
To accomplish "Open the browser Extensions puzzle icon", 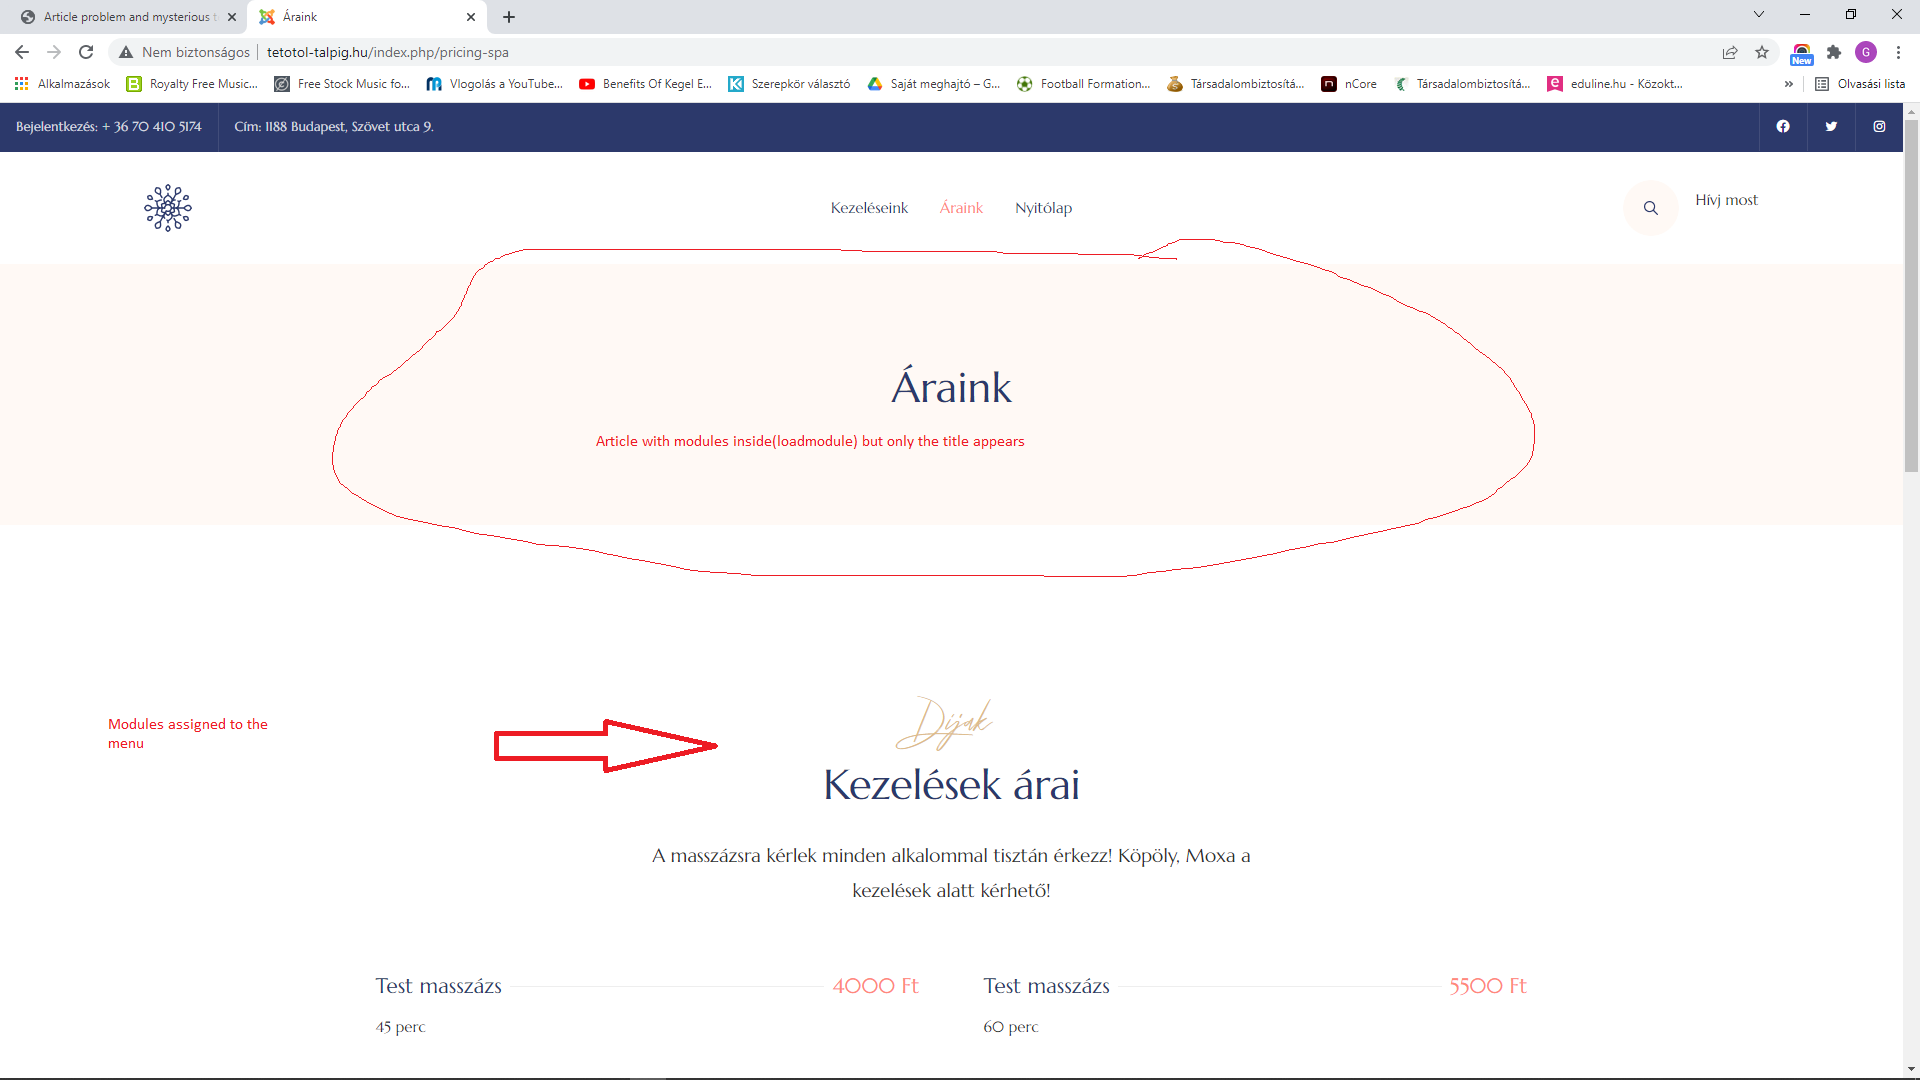I will pyautogui.click(x=1834, y=52).
